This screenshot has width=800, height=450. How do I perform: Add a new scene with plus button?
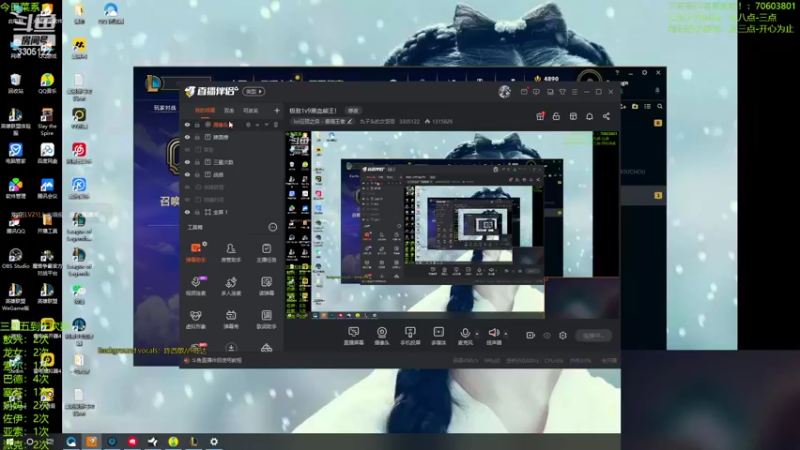[x=277, y=110]
